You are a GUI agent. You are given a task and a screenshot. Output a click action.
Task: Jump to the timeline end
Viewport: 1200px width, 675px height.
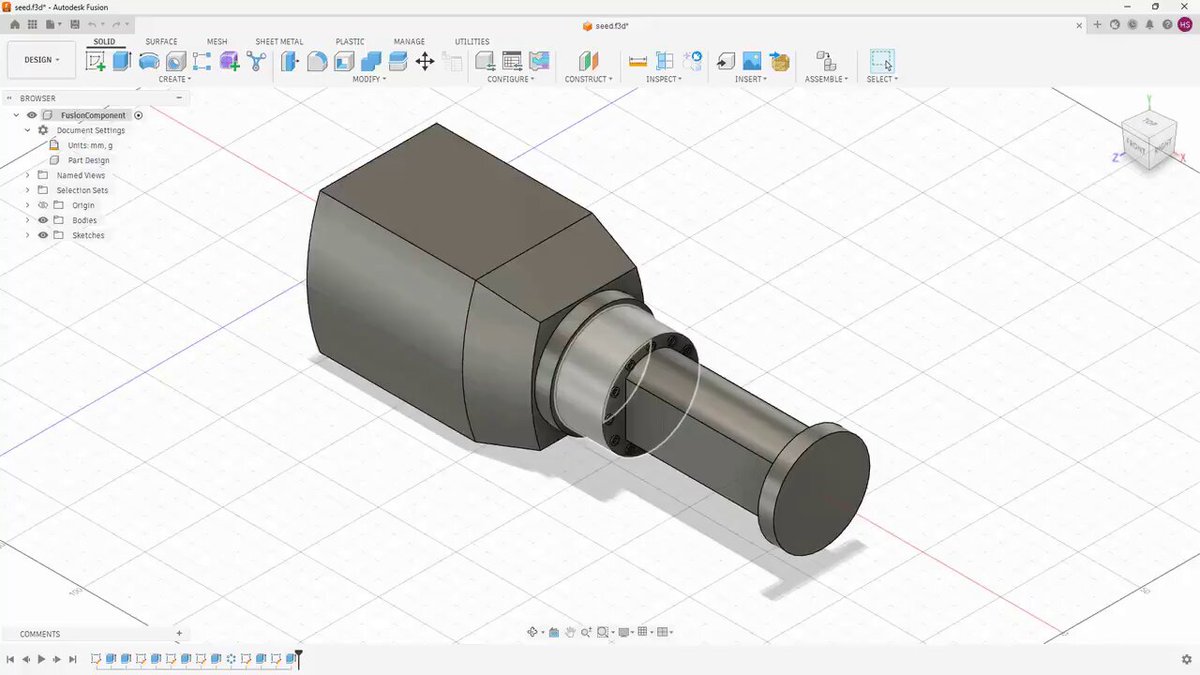(x=73, y=659)
